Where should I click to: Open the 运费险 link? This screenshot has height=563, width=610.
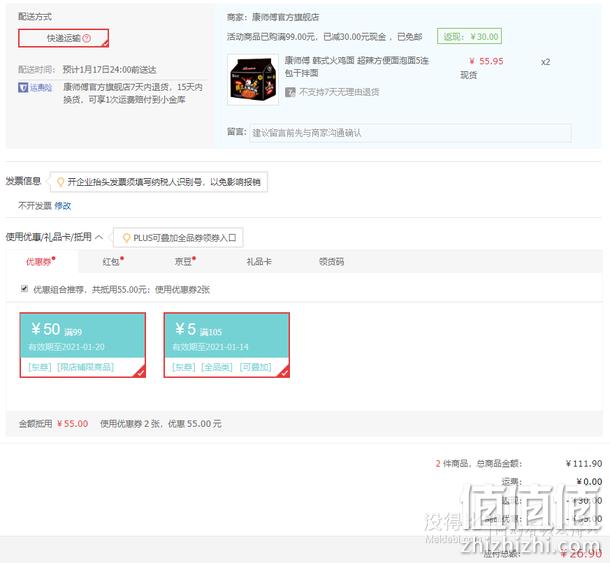pyautogui.click(x=40, y=88)
